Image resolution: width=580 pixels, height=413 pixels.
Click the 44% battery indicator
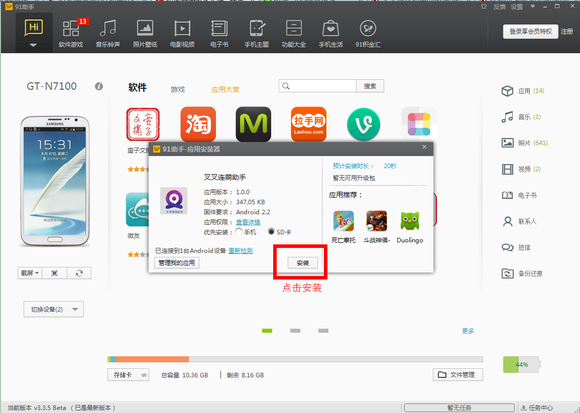point(522,365)
